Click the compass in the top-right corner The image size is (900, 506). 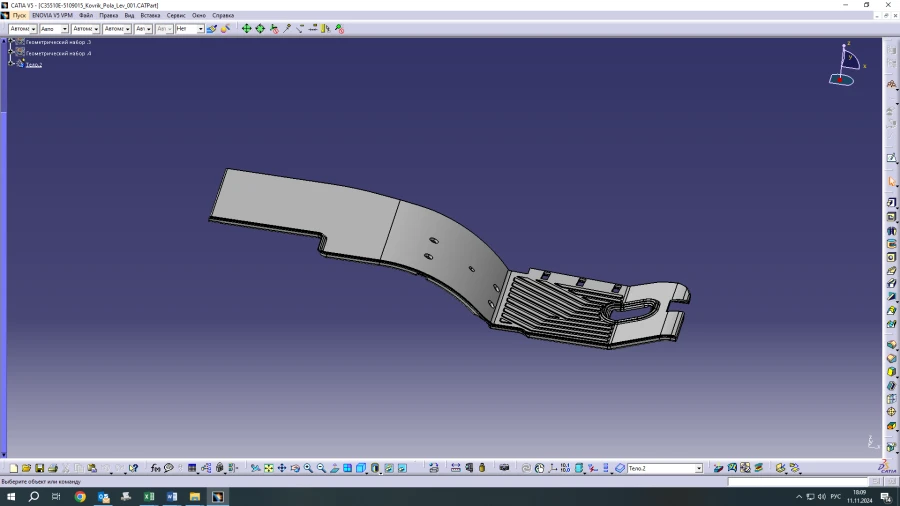coord(845,63)
